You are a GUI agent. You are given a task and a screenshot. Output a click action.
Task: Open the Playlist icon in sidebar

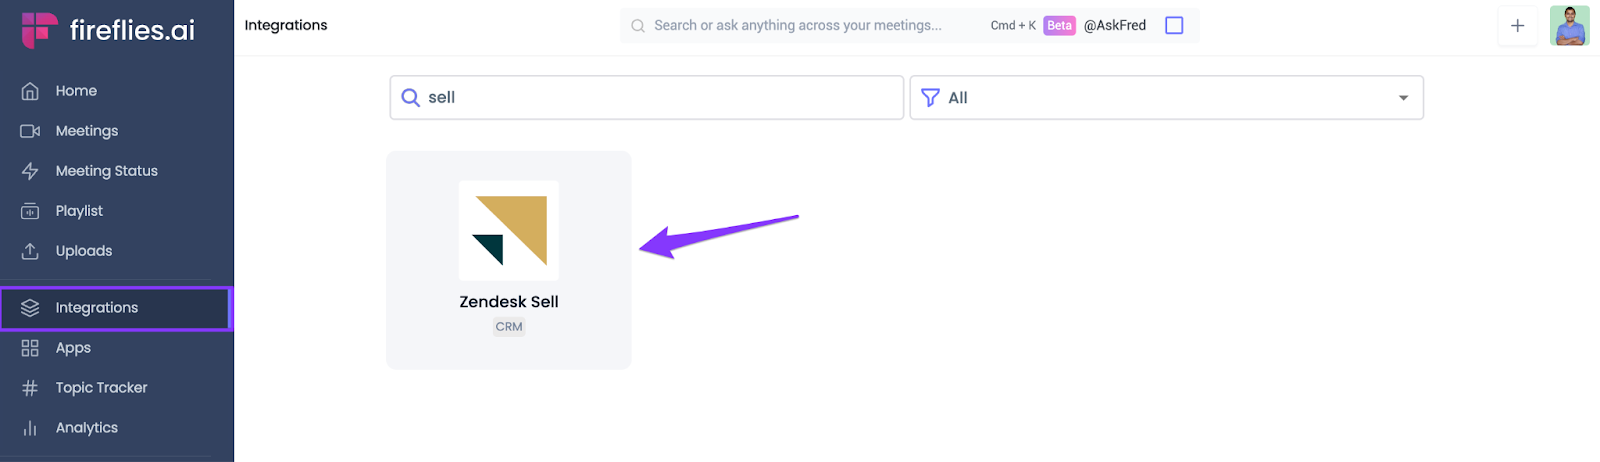click(x=30, y=211)
